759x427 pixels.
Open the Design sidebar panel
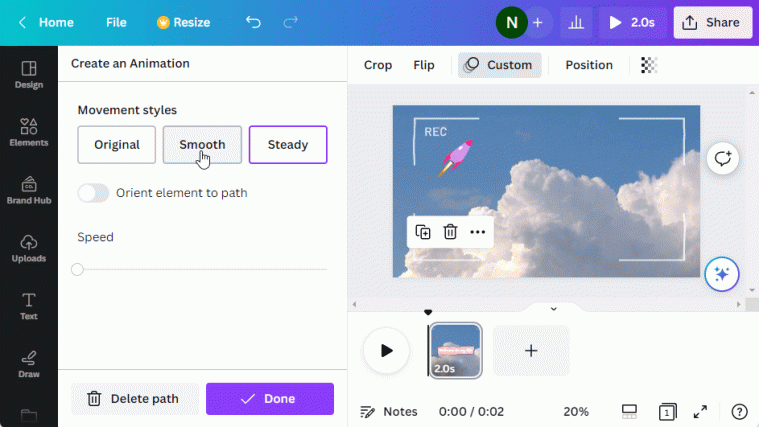(29, 75)
